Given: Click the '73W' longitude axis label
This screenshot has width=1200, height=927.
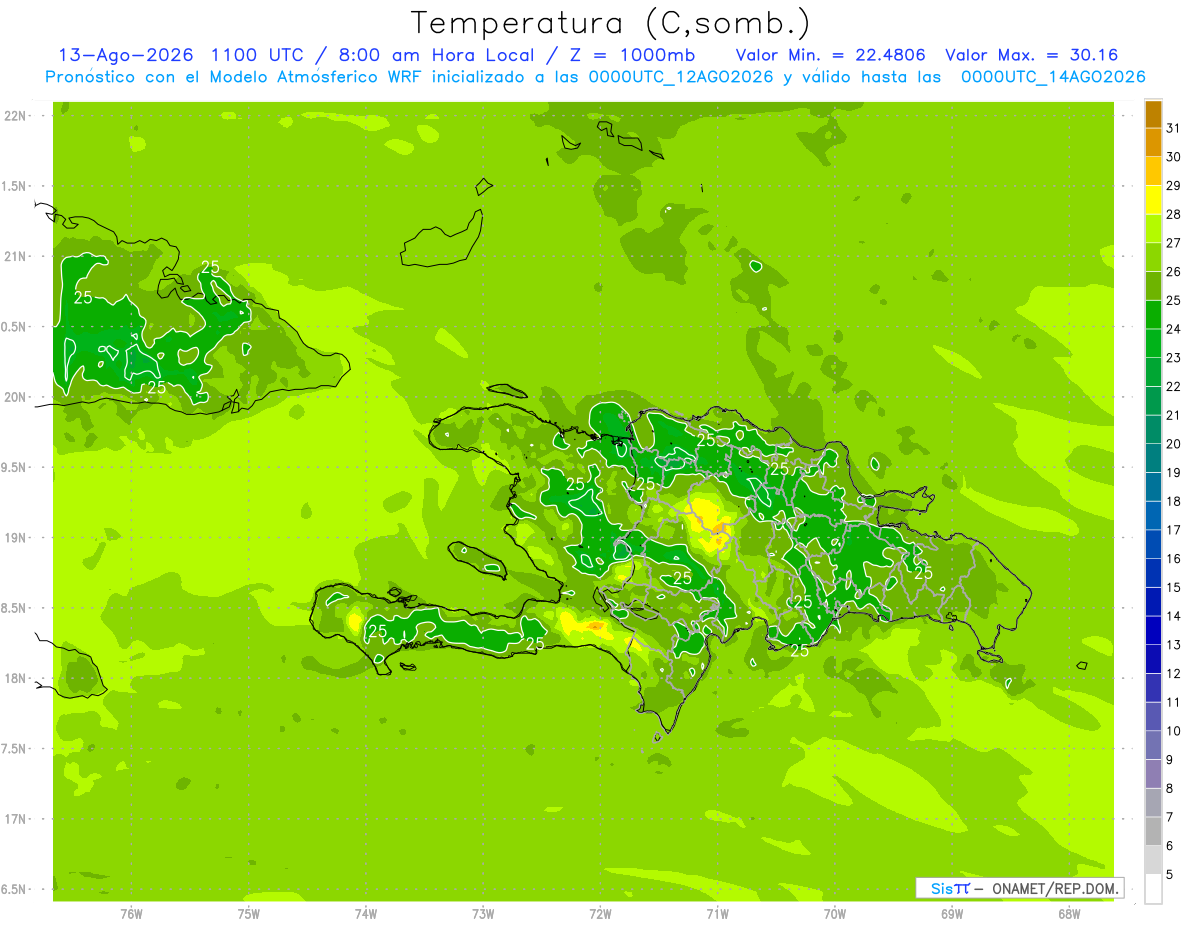Looking at the screenshot, I should (483, 914).
